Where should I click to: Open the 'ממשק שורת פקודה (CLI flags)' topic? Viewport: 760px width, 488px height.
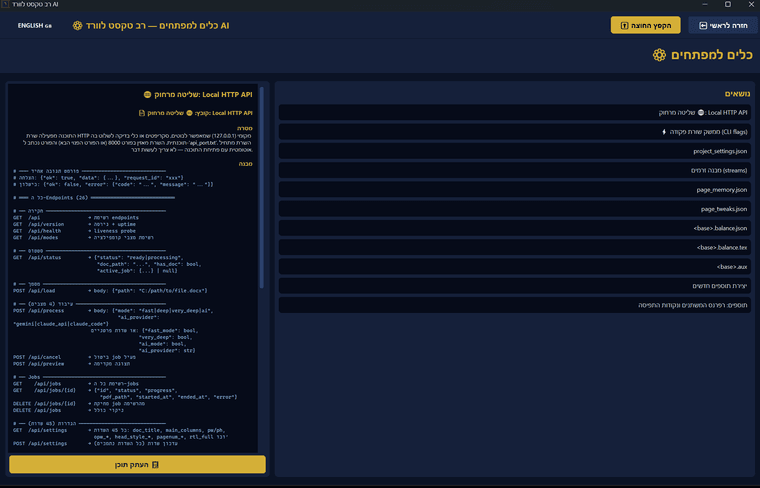click(514, 132)
